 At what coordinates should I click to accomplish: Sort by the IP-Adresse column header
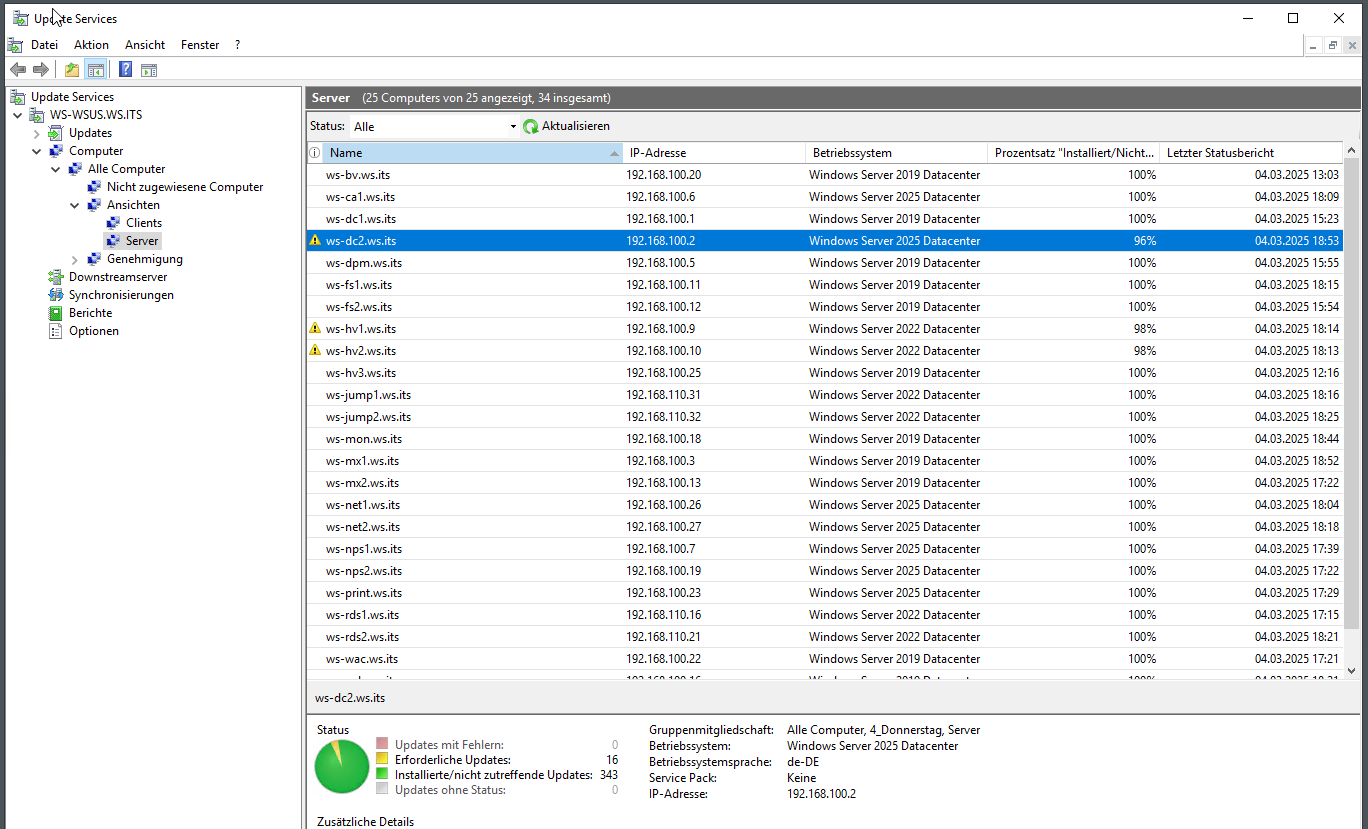point(714,153)
